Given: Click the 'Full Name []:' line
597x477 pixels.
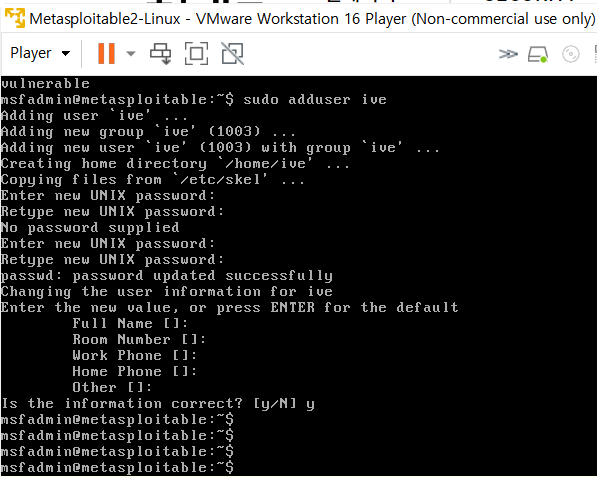Looking at the screenshot, I should tap(130, 324).
